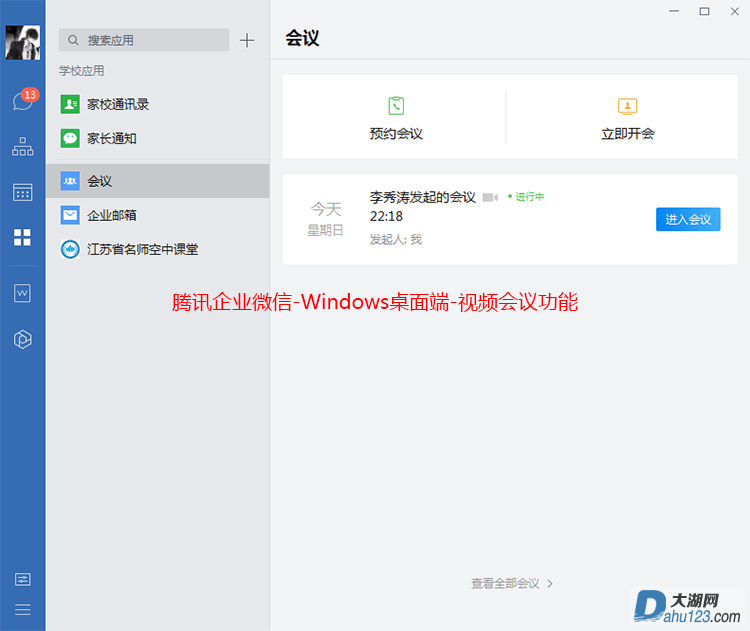Open the settings sliders icon at sidebar bottom
Image resolution: width=750 pixels, height=631 pixels.
[x=22, y=579]
